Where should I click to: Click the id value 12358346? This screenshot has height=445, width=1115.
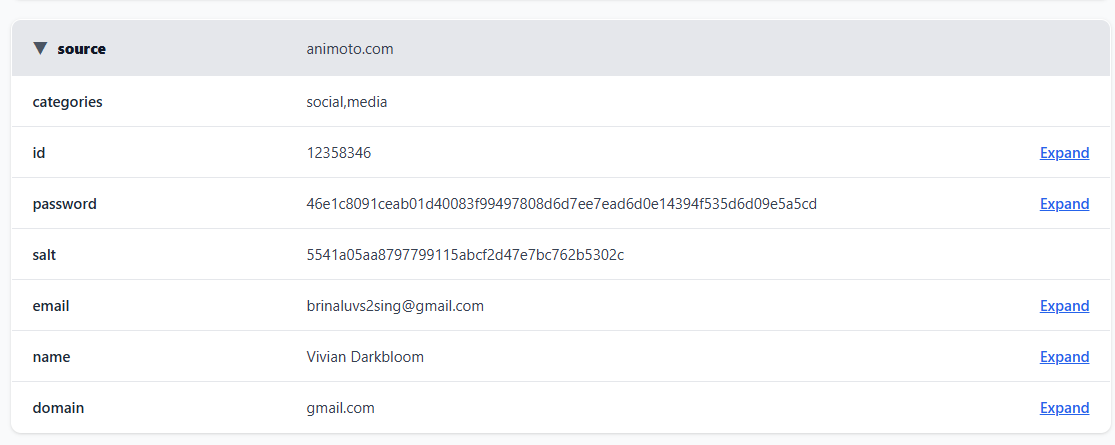coord(339,153)
